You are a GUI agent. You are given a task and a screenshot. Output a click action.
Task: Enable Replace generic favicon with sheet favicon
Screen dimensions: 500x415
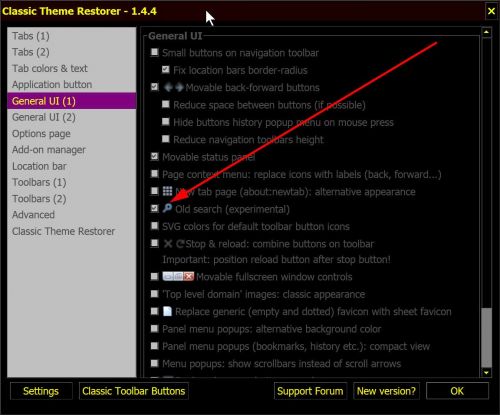pyautogui.click(x=154, y=311)
